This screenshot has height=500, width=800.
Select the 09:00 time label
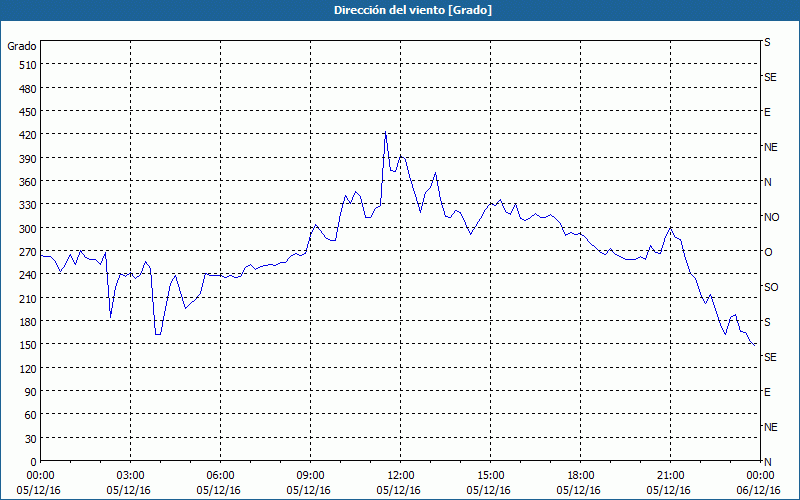pyautogui.click(x=310, y=476)
